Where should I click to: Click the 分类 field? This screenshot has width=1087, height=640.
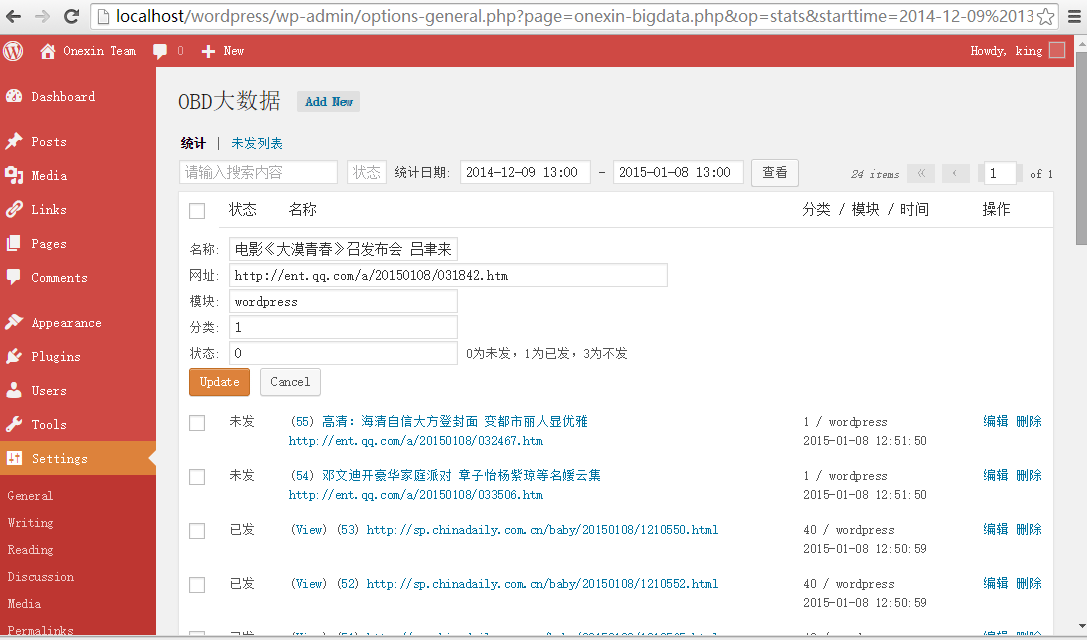(343, 327)
